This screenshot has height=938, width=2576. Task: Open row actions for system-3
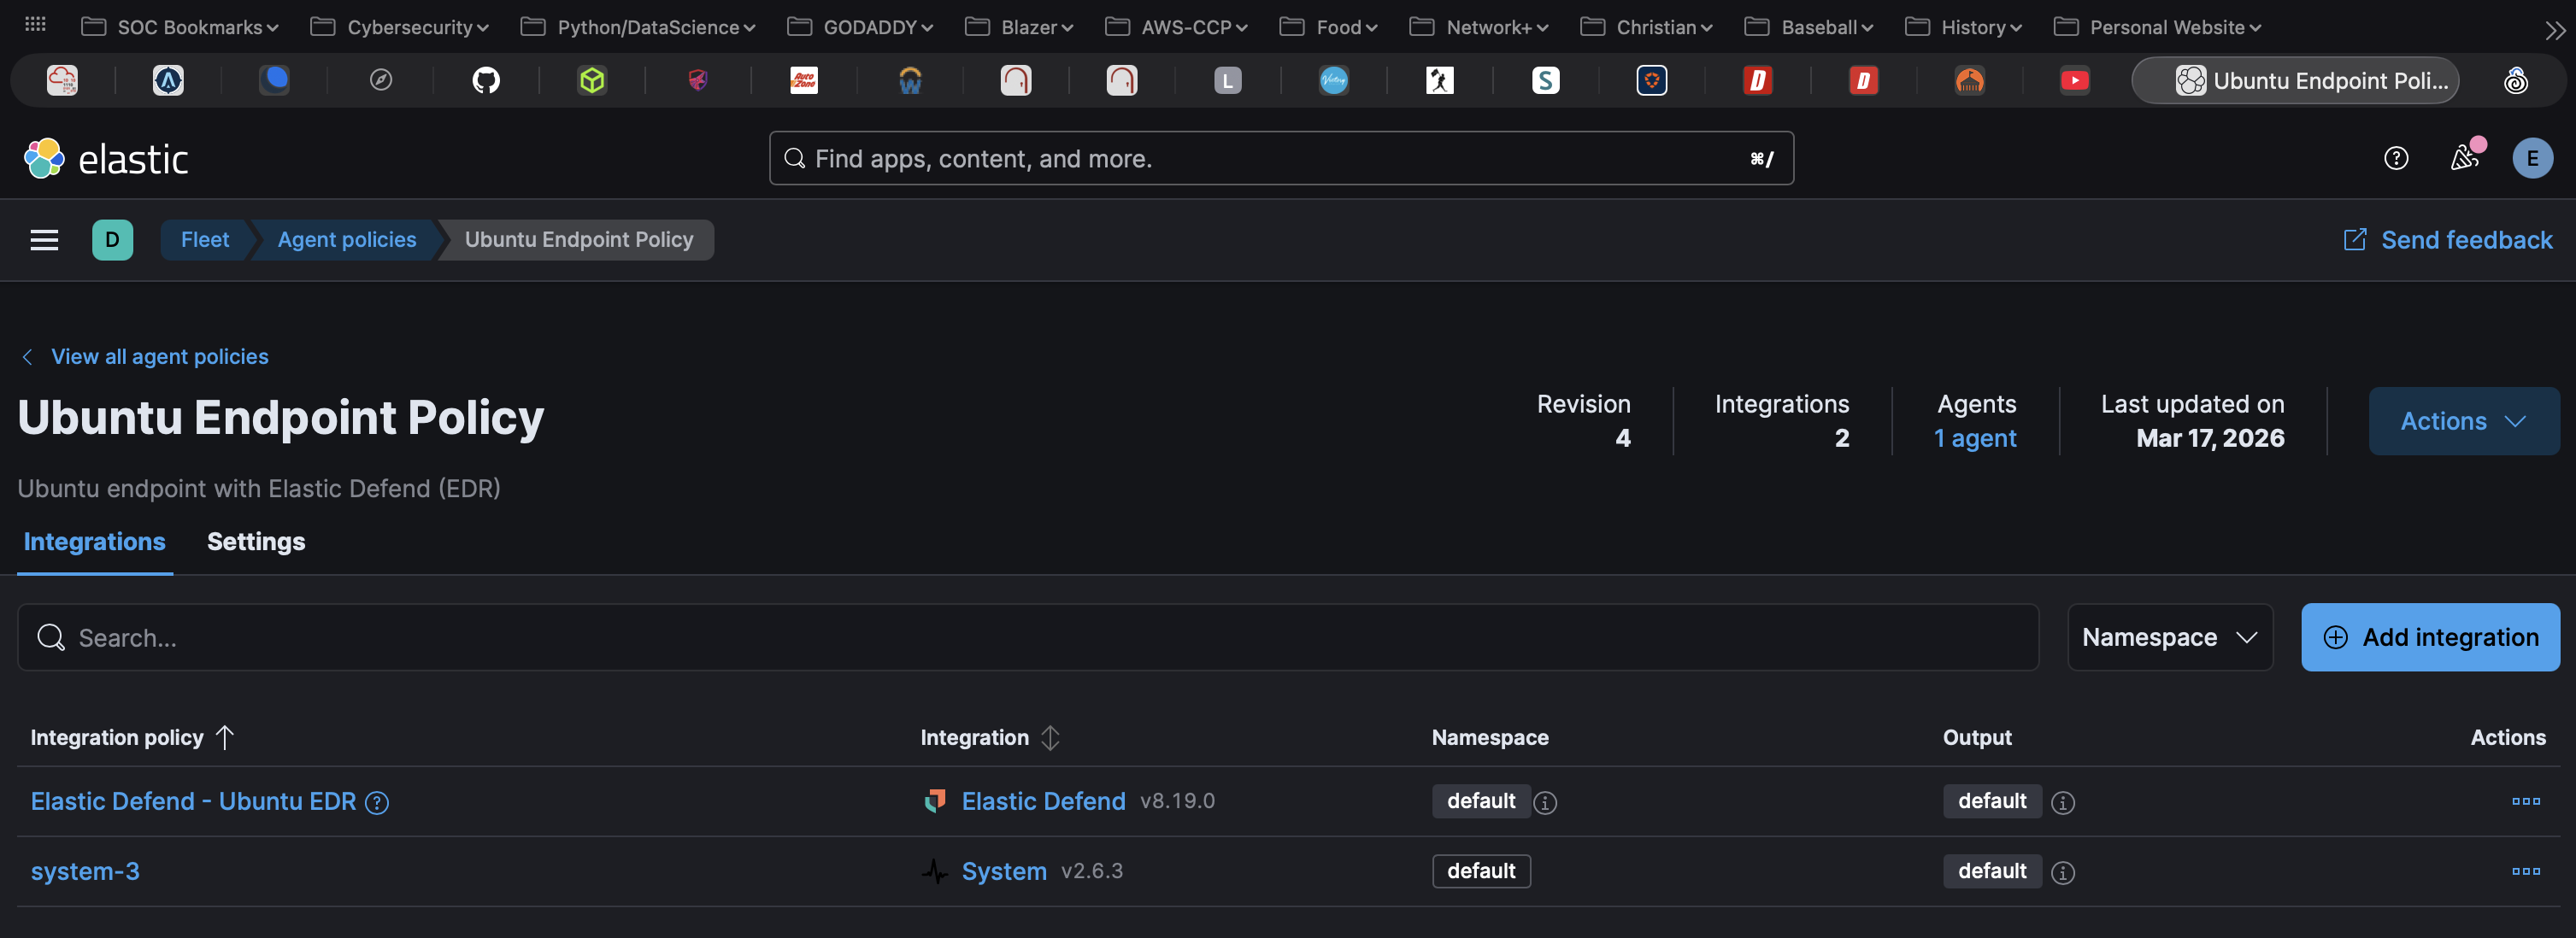(x=2526, y=871)
